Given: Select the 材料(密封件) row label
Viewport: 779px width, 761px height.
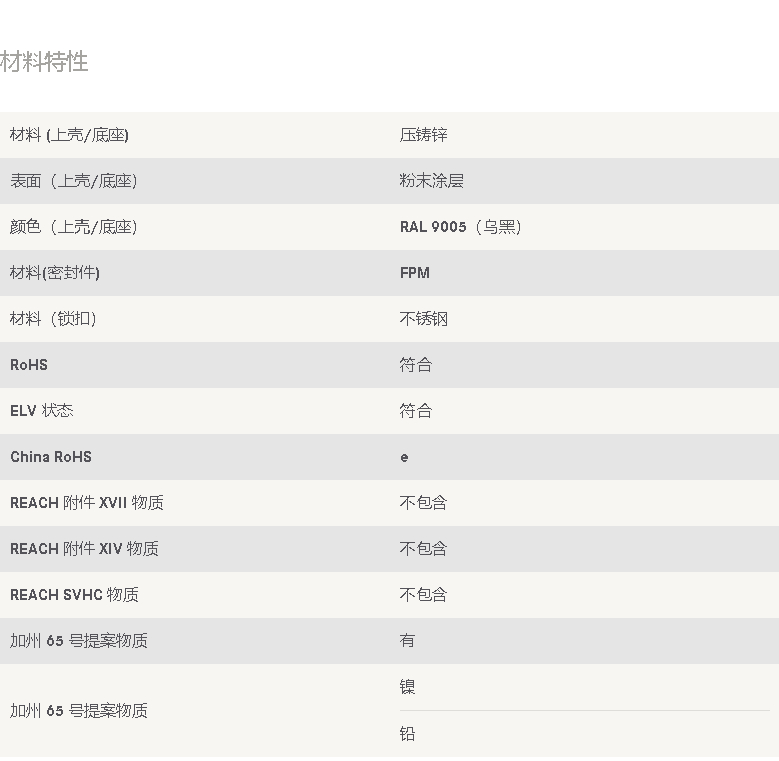Looking at the screenshot, I should [55, 273].
